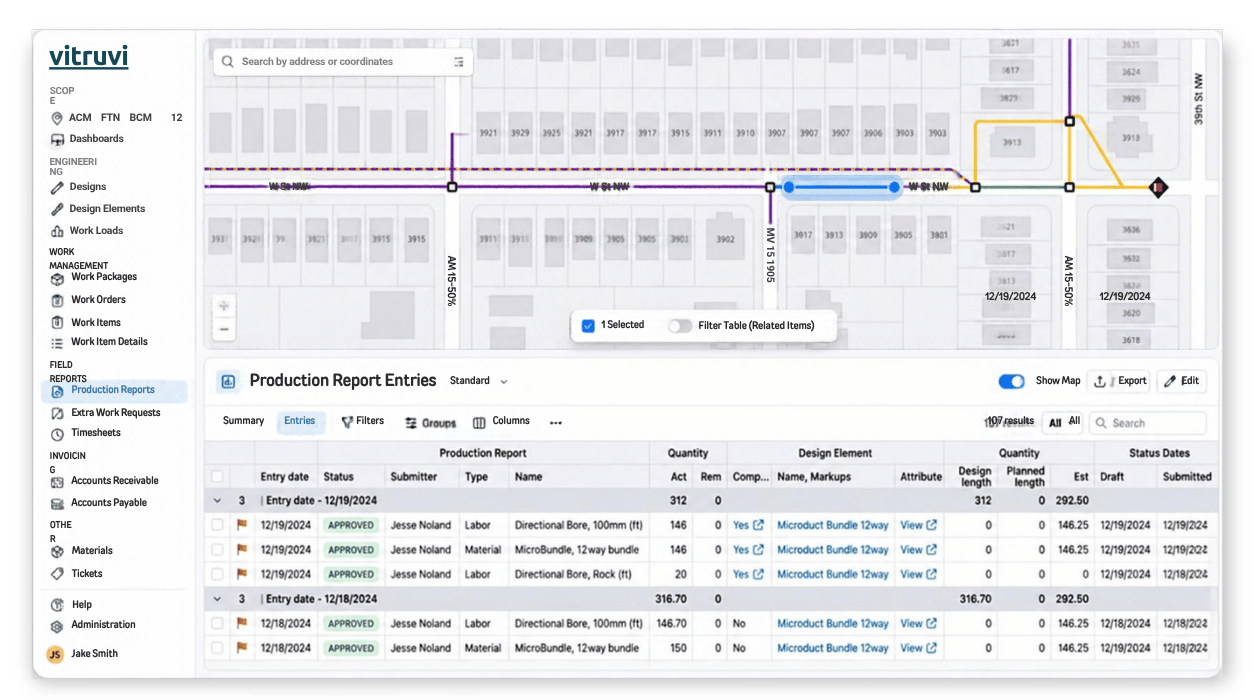This screenshot has height=700, width=1260.
Task: Uncheck the 1 Selected checkbox
Action: click(x=588, y=326)
